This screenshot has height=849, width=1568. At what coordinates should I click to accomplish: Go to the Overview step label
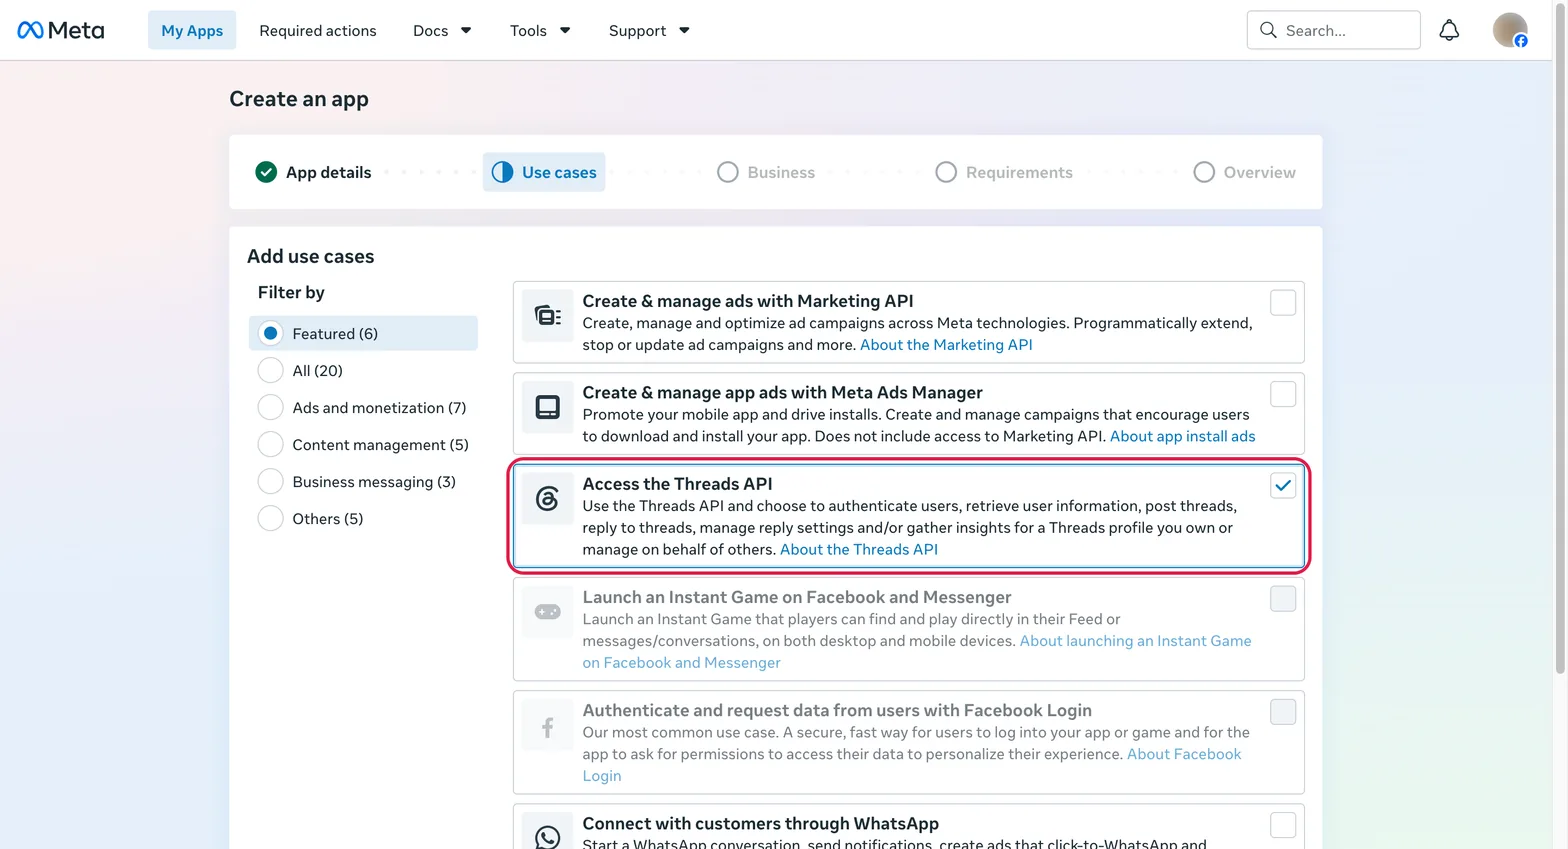1259,172
